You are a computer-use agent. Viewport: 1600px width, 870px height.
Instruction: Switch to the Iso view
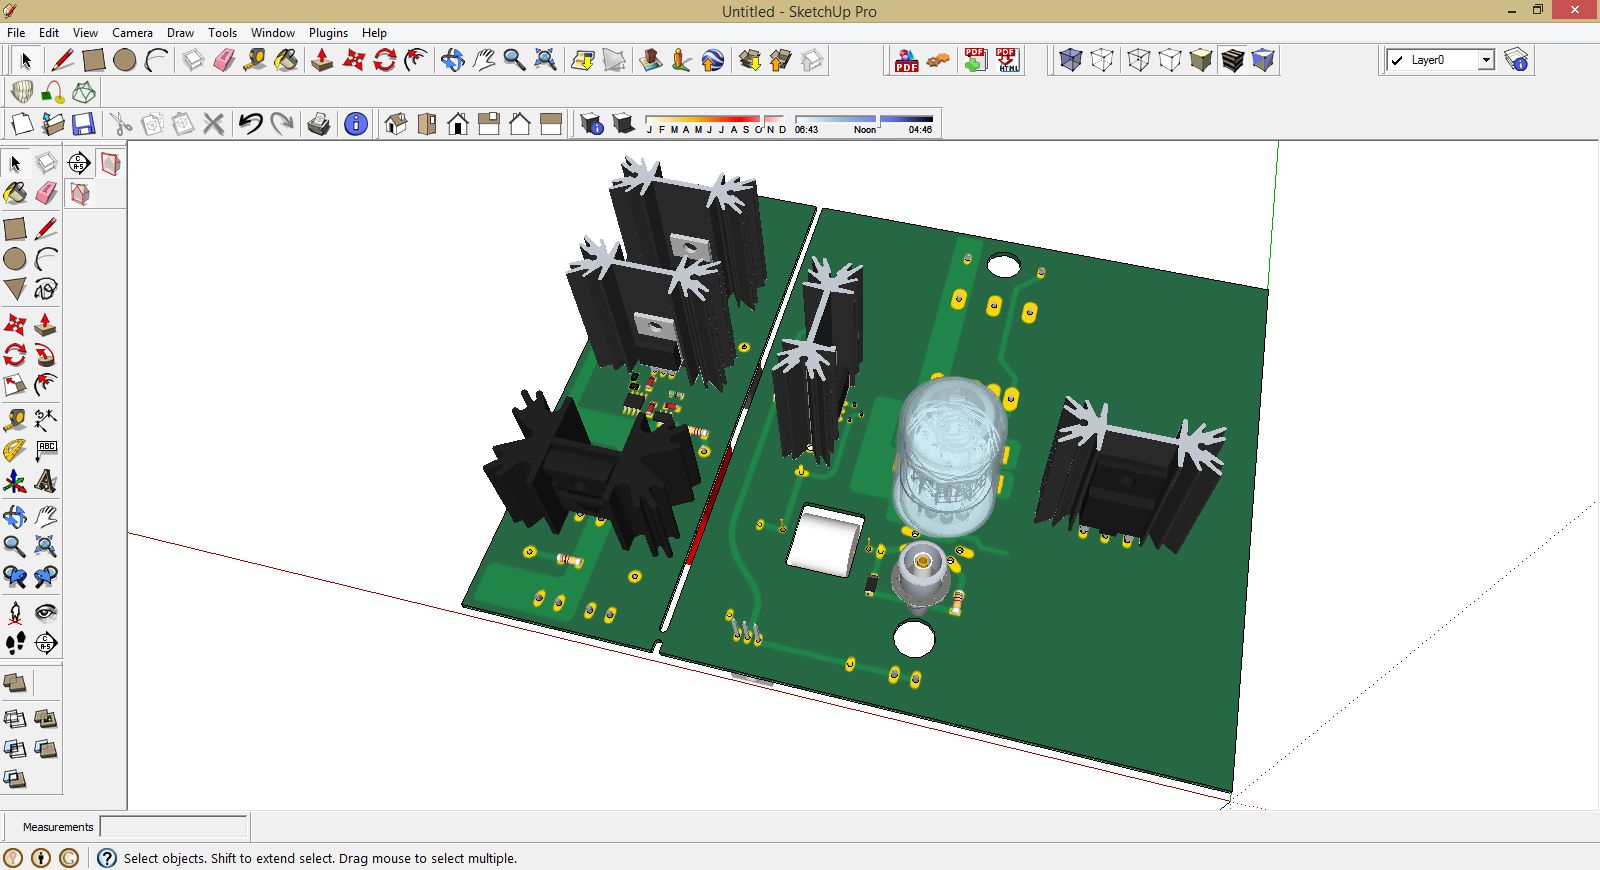point(396,124)
